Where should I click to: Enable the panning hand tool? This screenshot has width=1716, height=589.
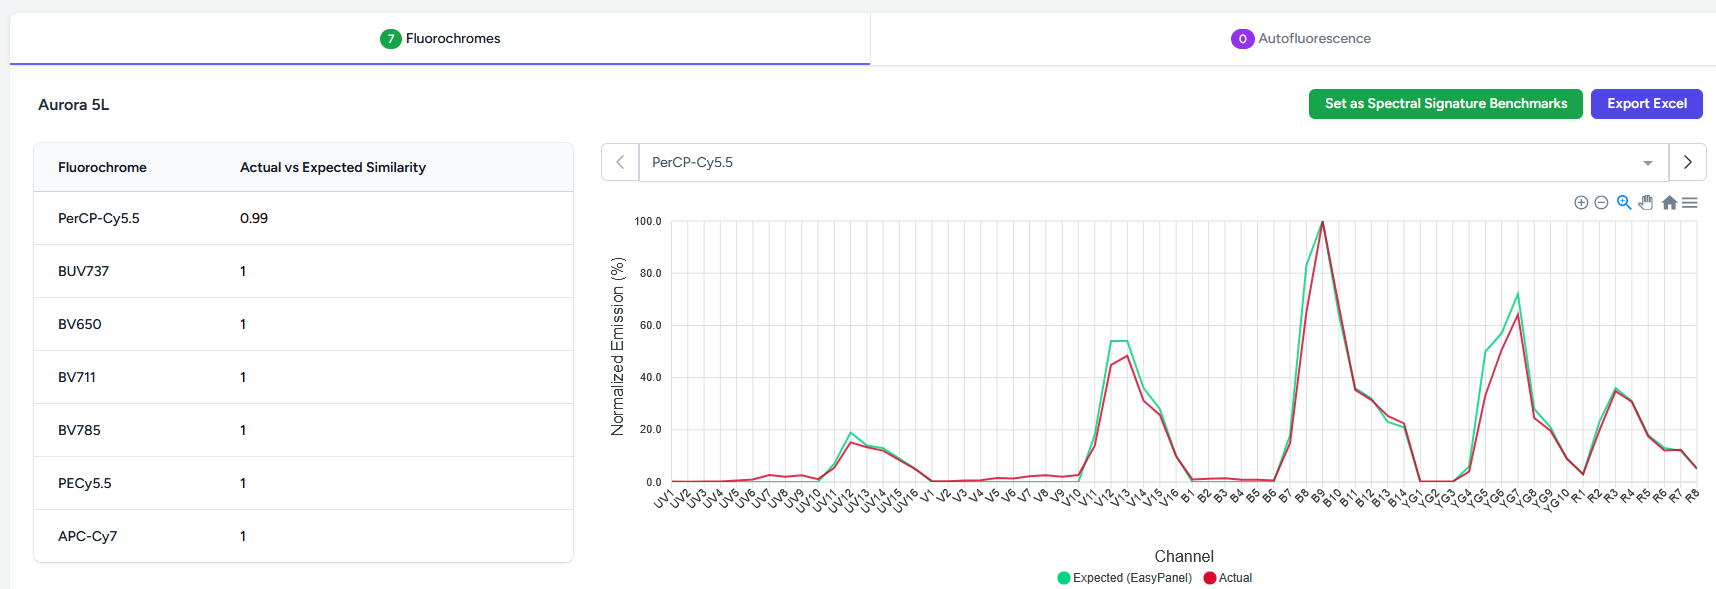point(1646,202)
